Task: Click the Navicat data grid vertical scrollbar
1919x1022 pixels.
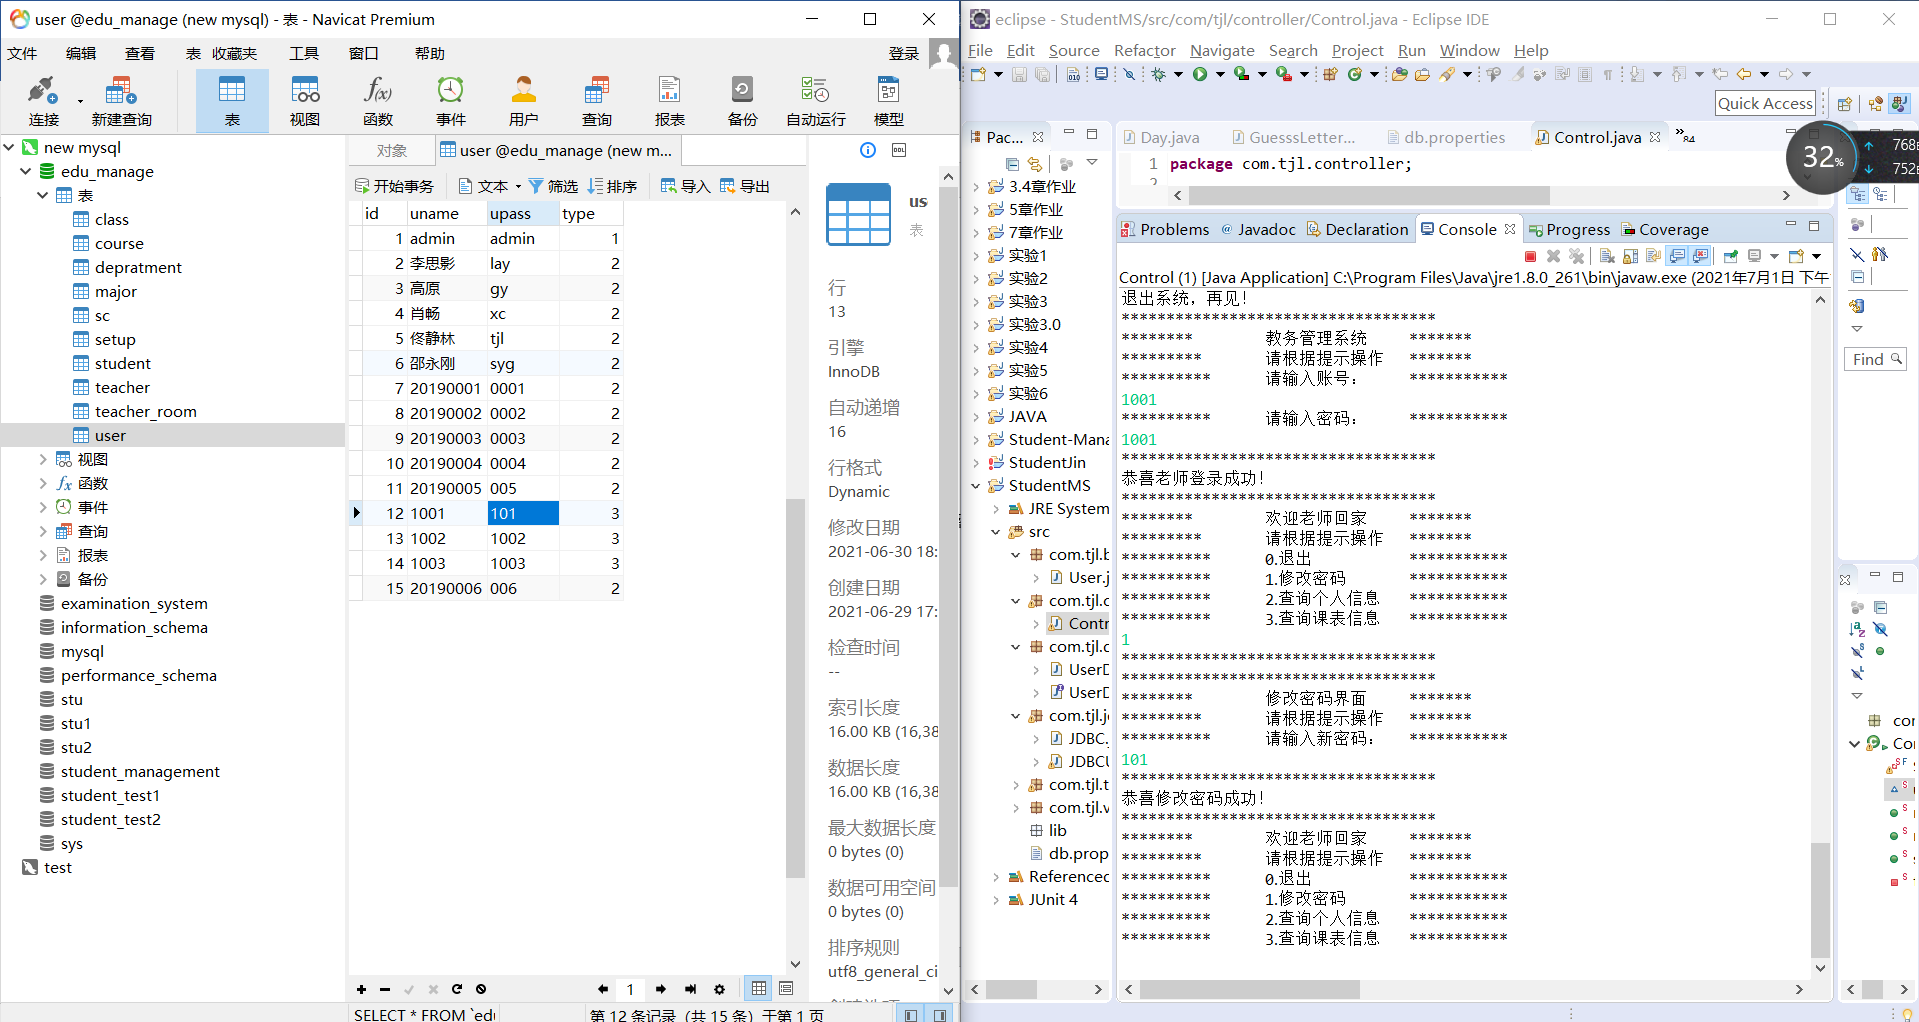Action: click(795, 690)
